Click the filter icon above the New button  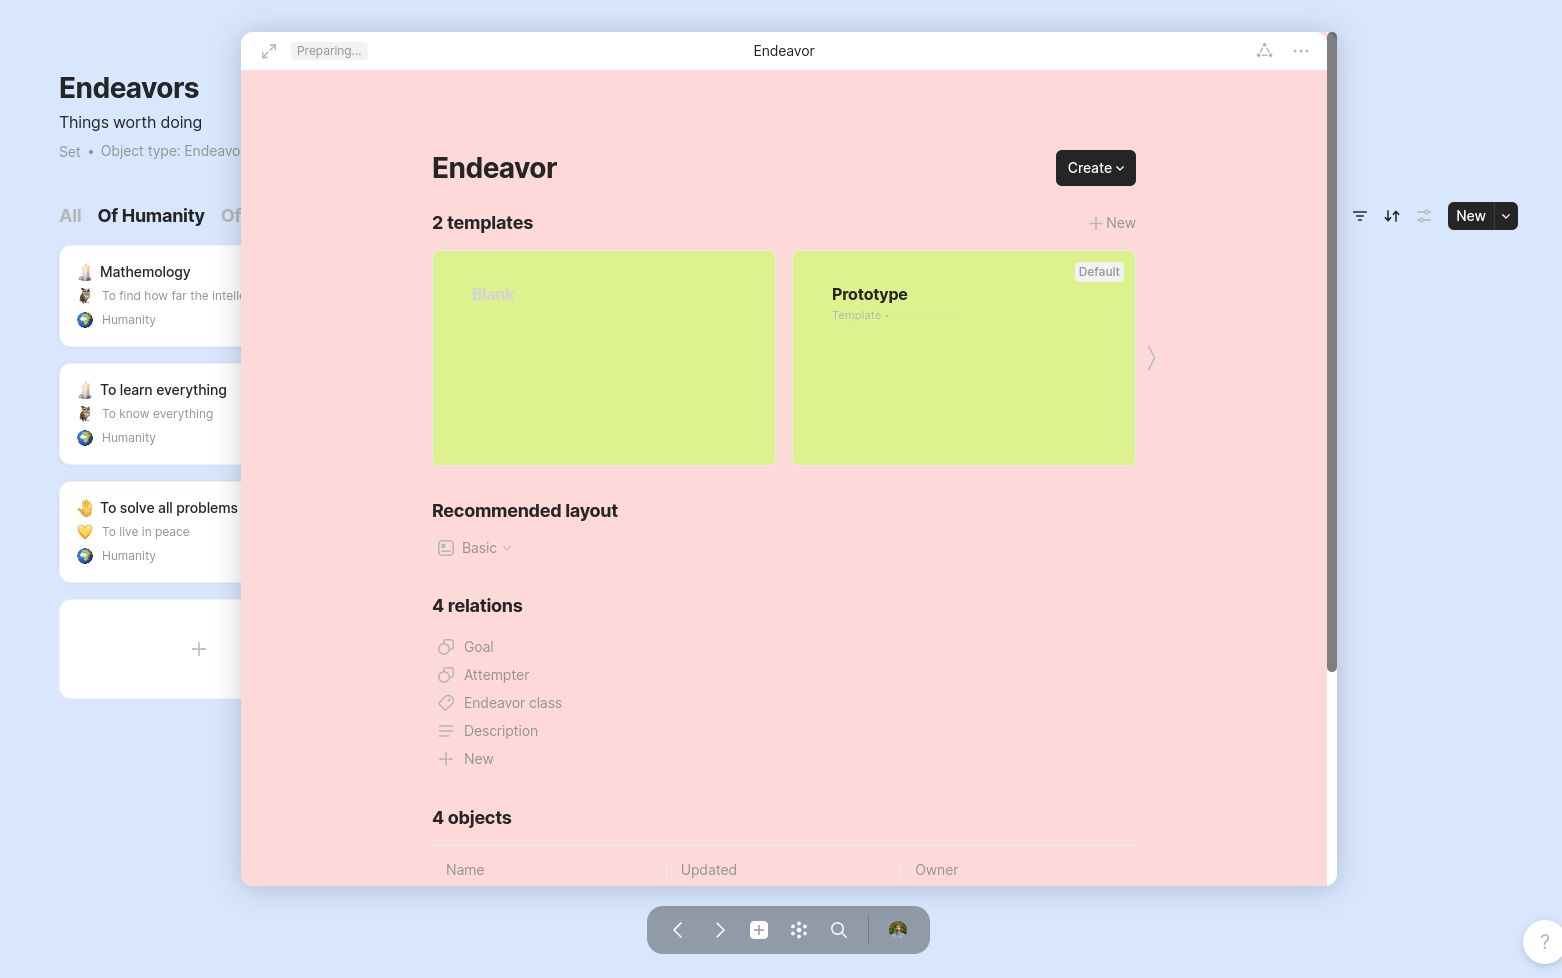coord(1360,216)
